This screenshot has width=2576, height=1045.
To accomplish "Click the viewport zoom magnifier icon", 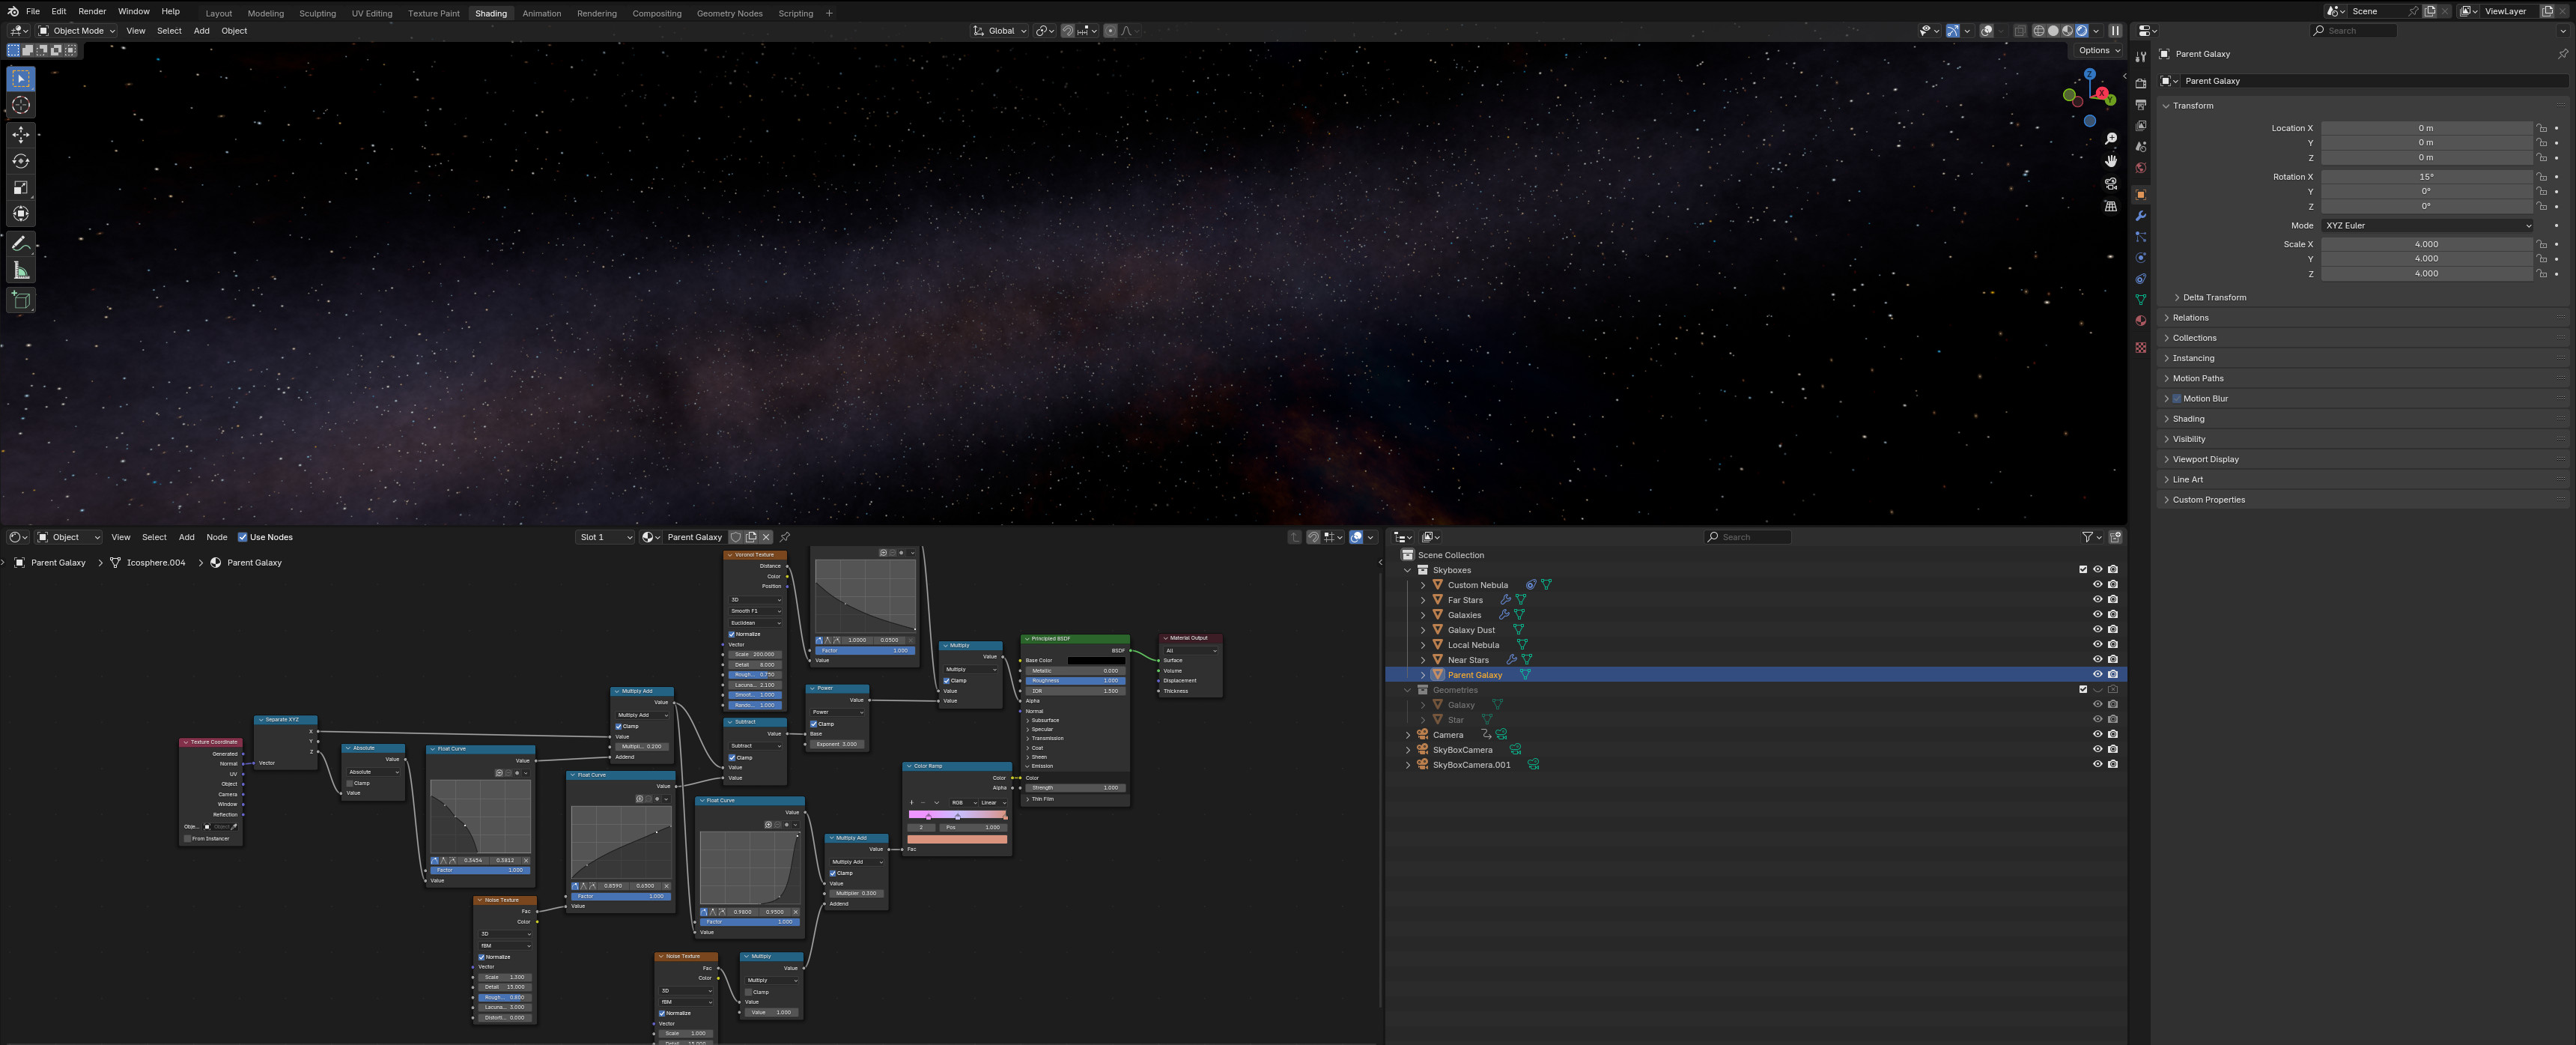I will coord(2110,139).
